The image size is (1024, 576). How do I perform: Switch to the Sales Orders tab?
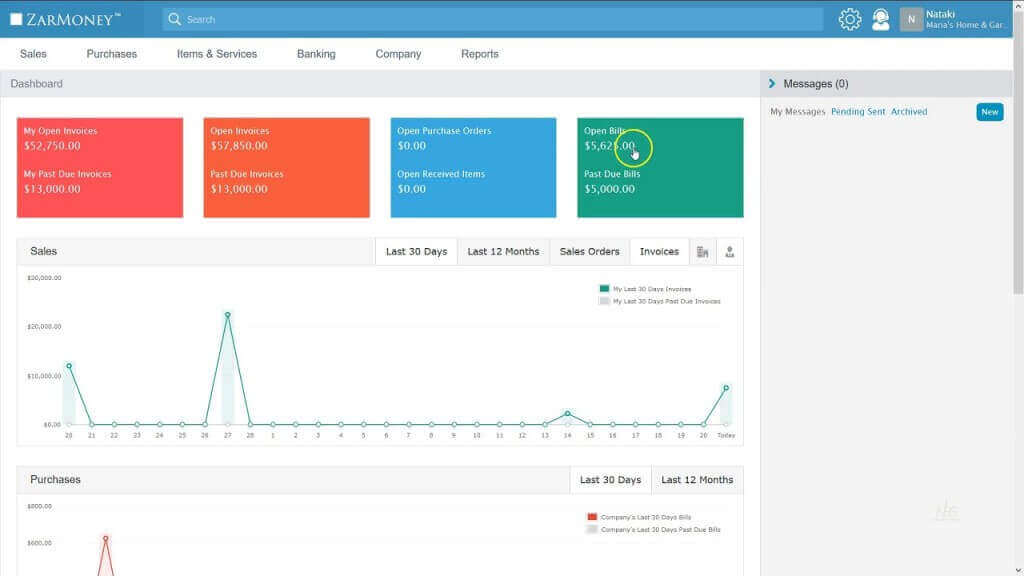tap(589, 251)
